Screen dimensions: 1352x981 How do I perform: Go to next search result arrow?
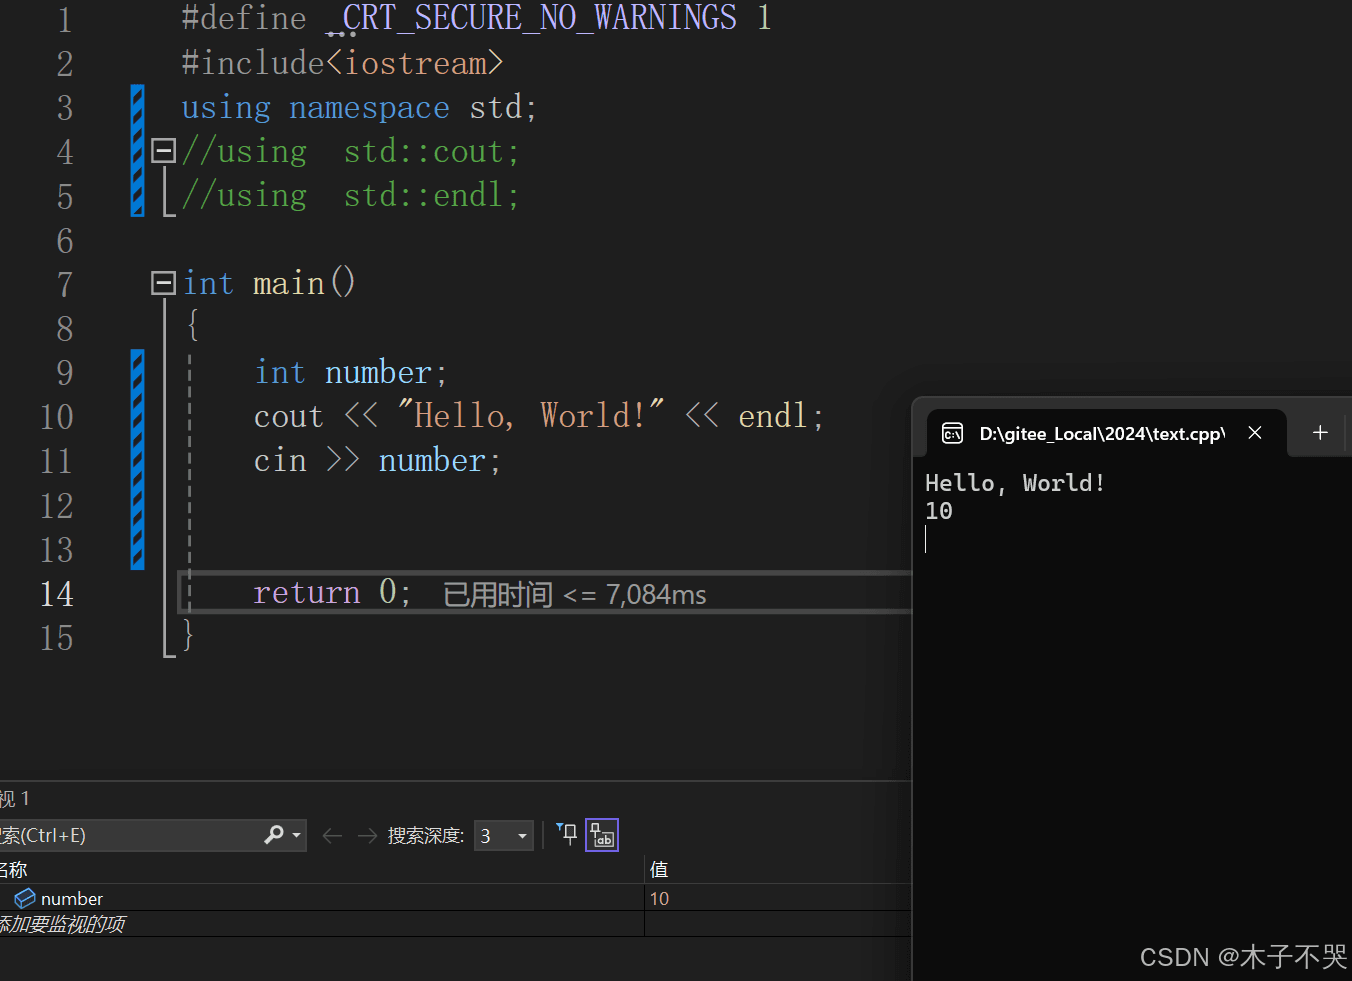coord(367,835)
